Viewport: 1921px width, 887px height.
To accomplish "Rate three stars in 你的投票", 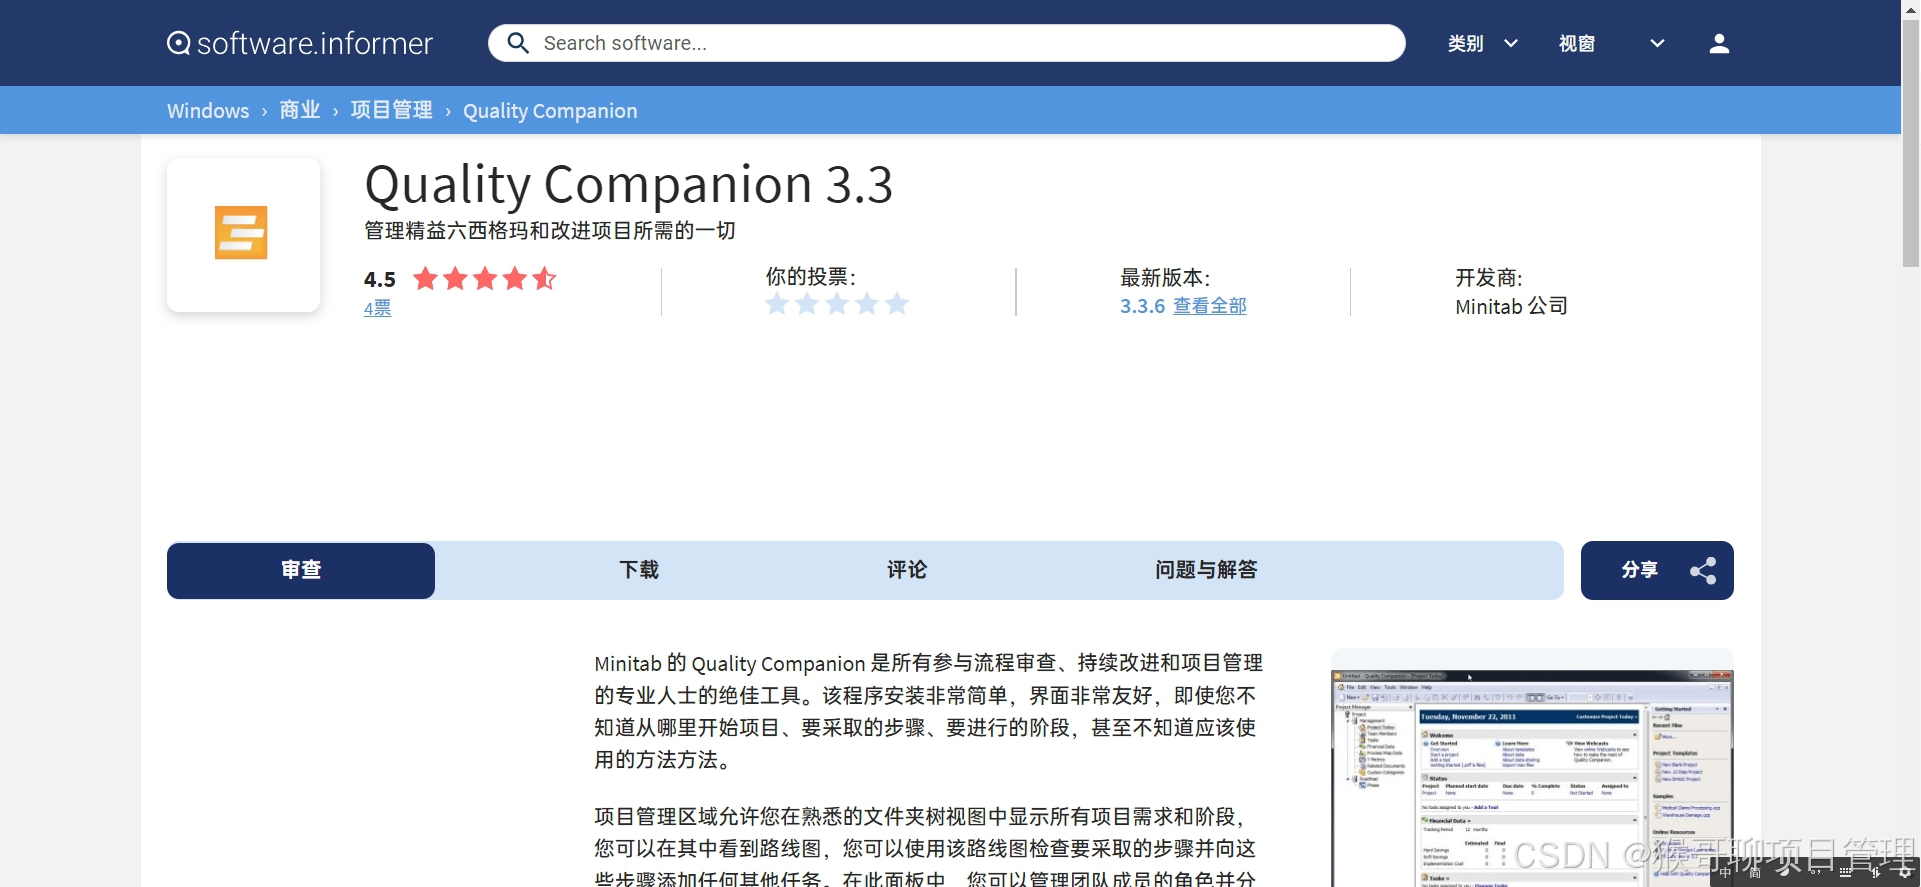I will coord(837,303).
